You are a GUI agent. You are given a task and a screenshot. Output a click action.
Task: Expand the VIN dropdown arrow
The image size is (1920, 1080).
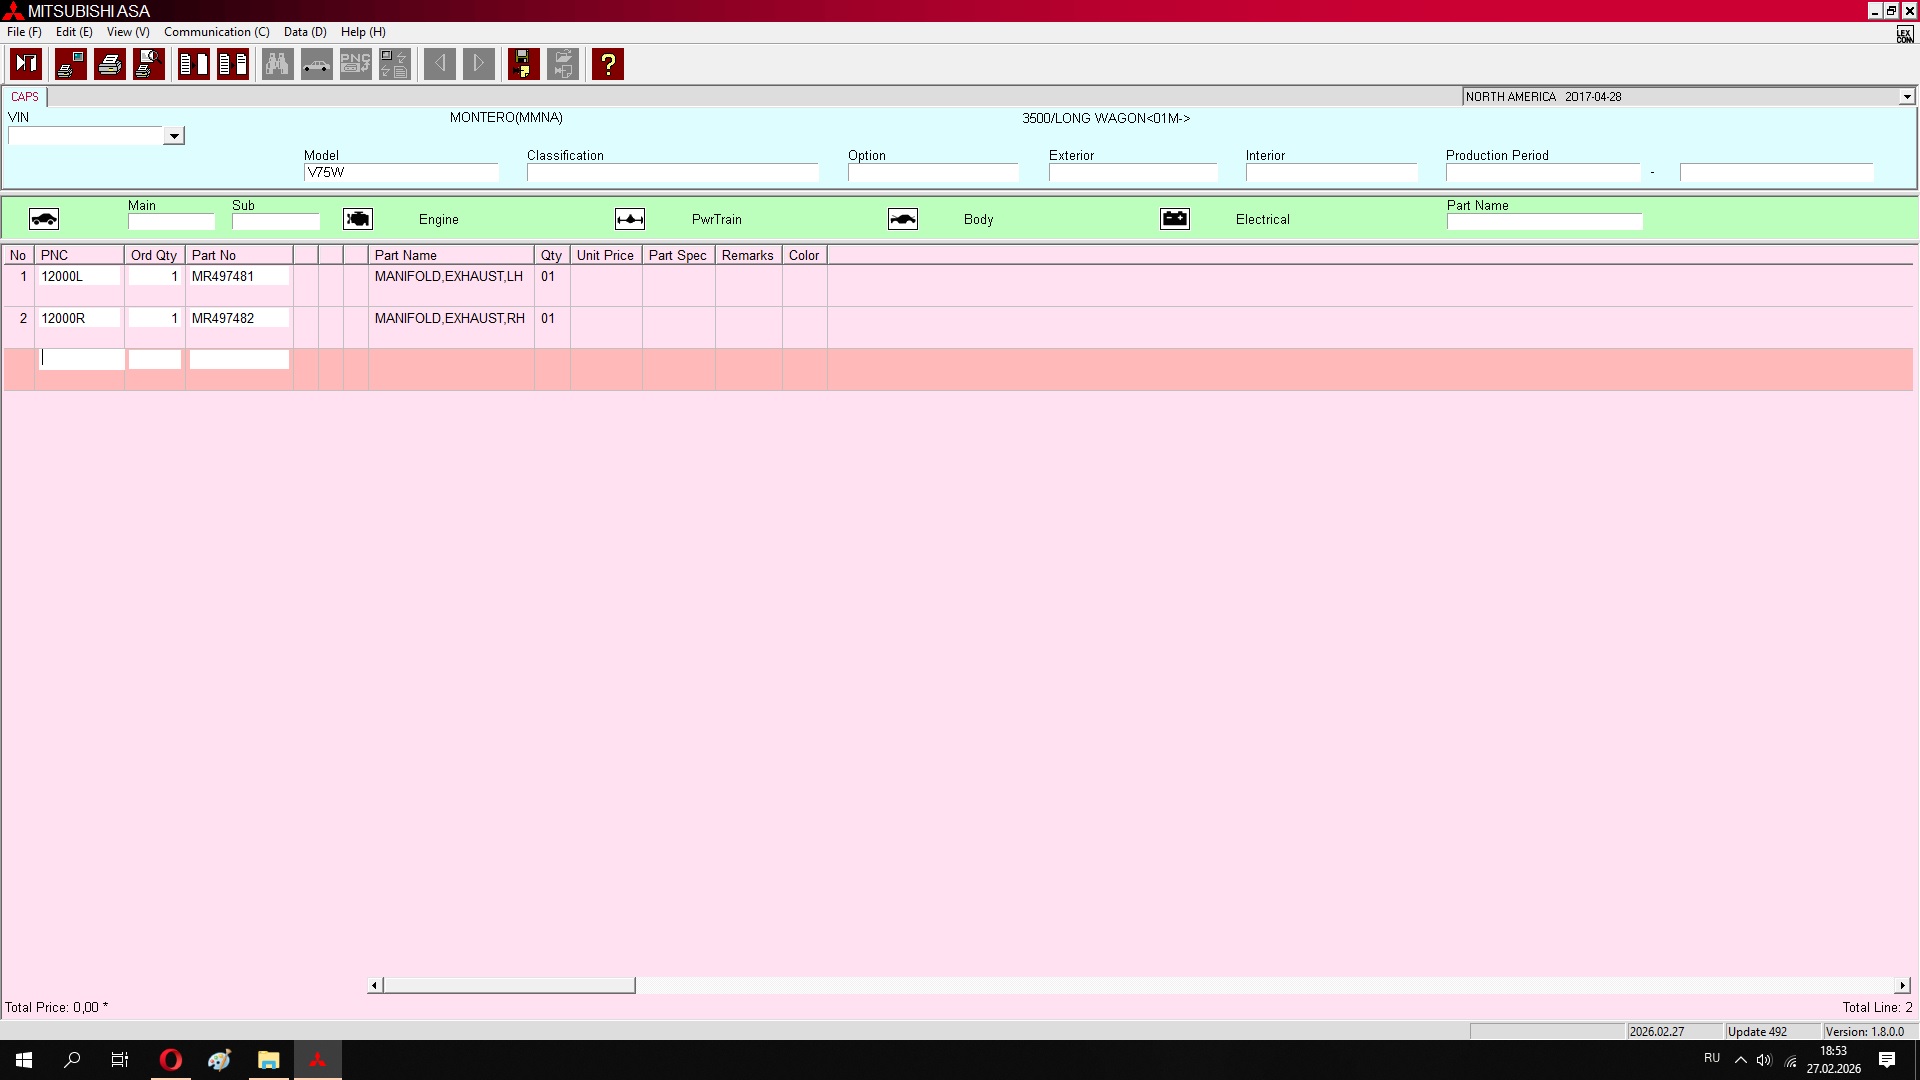coord(174,136)
